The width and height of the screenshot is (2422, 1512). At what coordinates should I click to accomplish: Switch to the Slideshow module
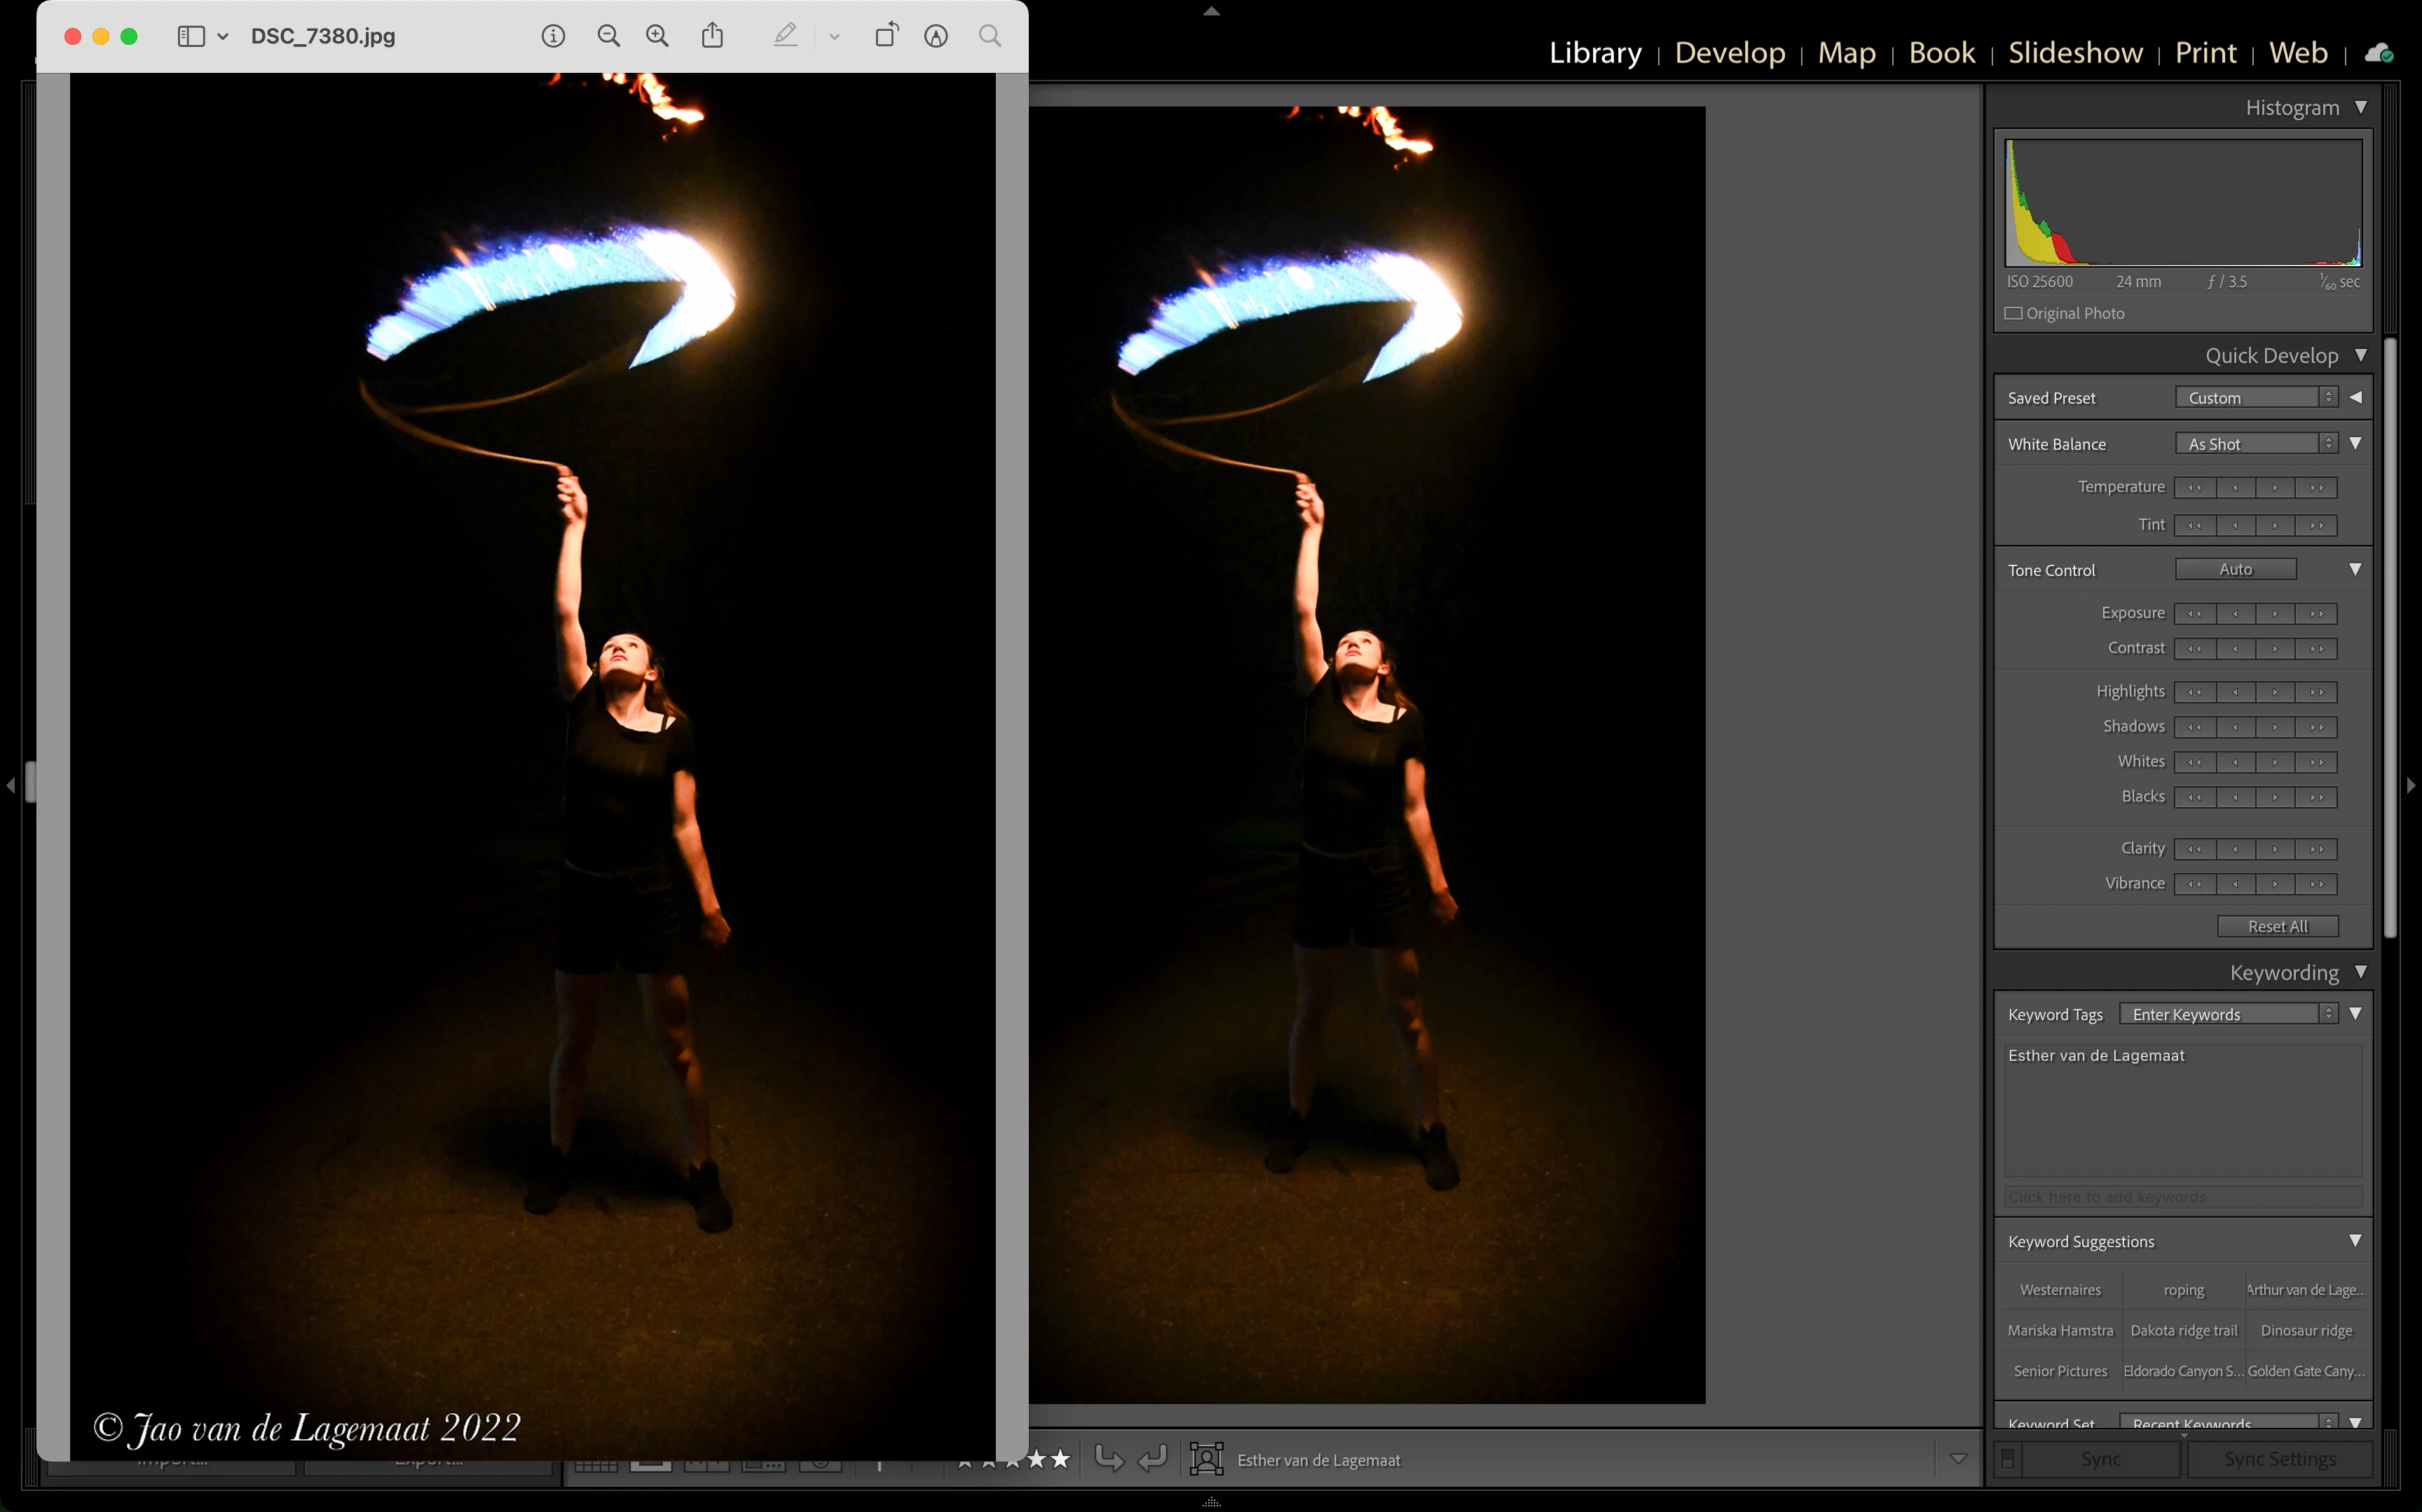point(2075,52)
